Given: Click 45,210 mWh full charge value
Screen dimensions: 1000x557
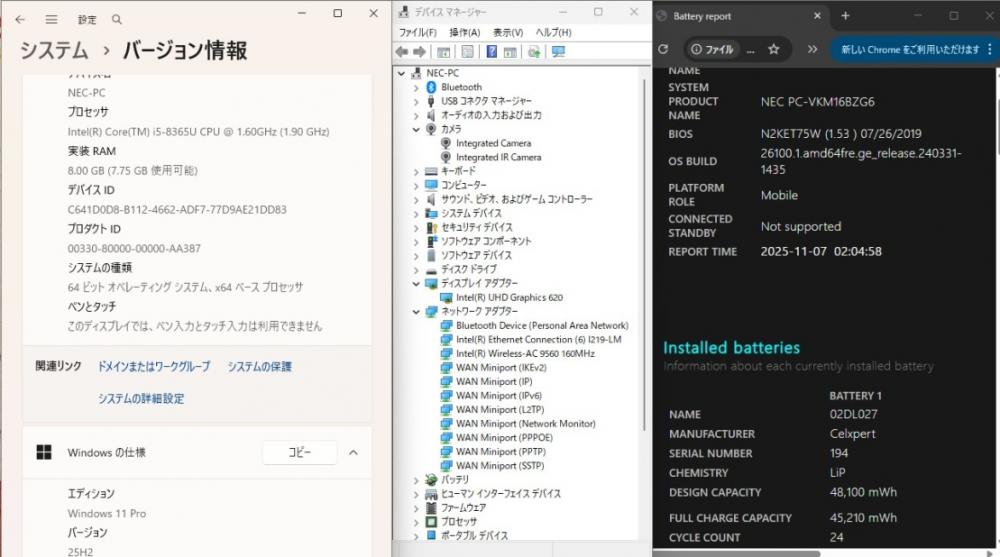Looking at the screenshot, I should click(x=863, y=518).
